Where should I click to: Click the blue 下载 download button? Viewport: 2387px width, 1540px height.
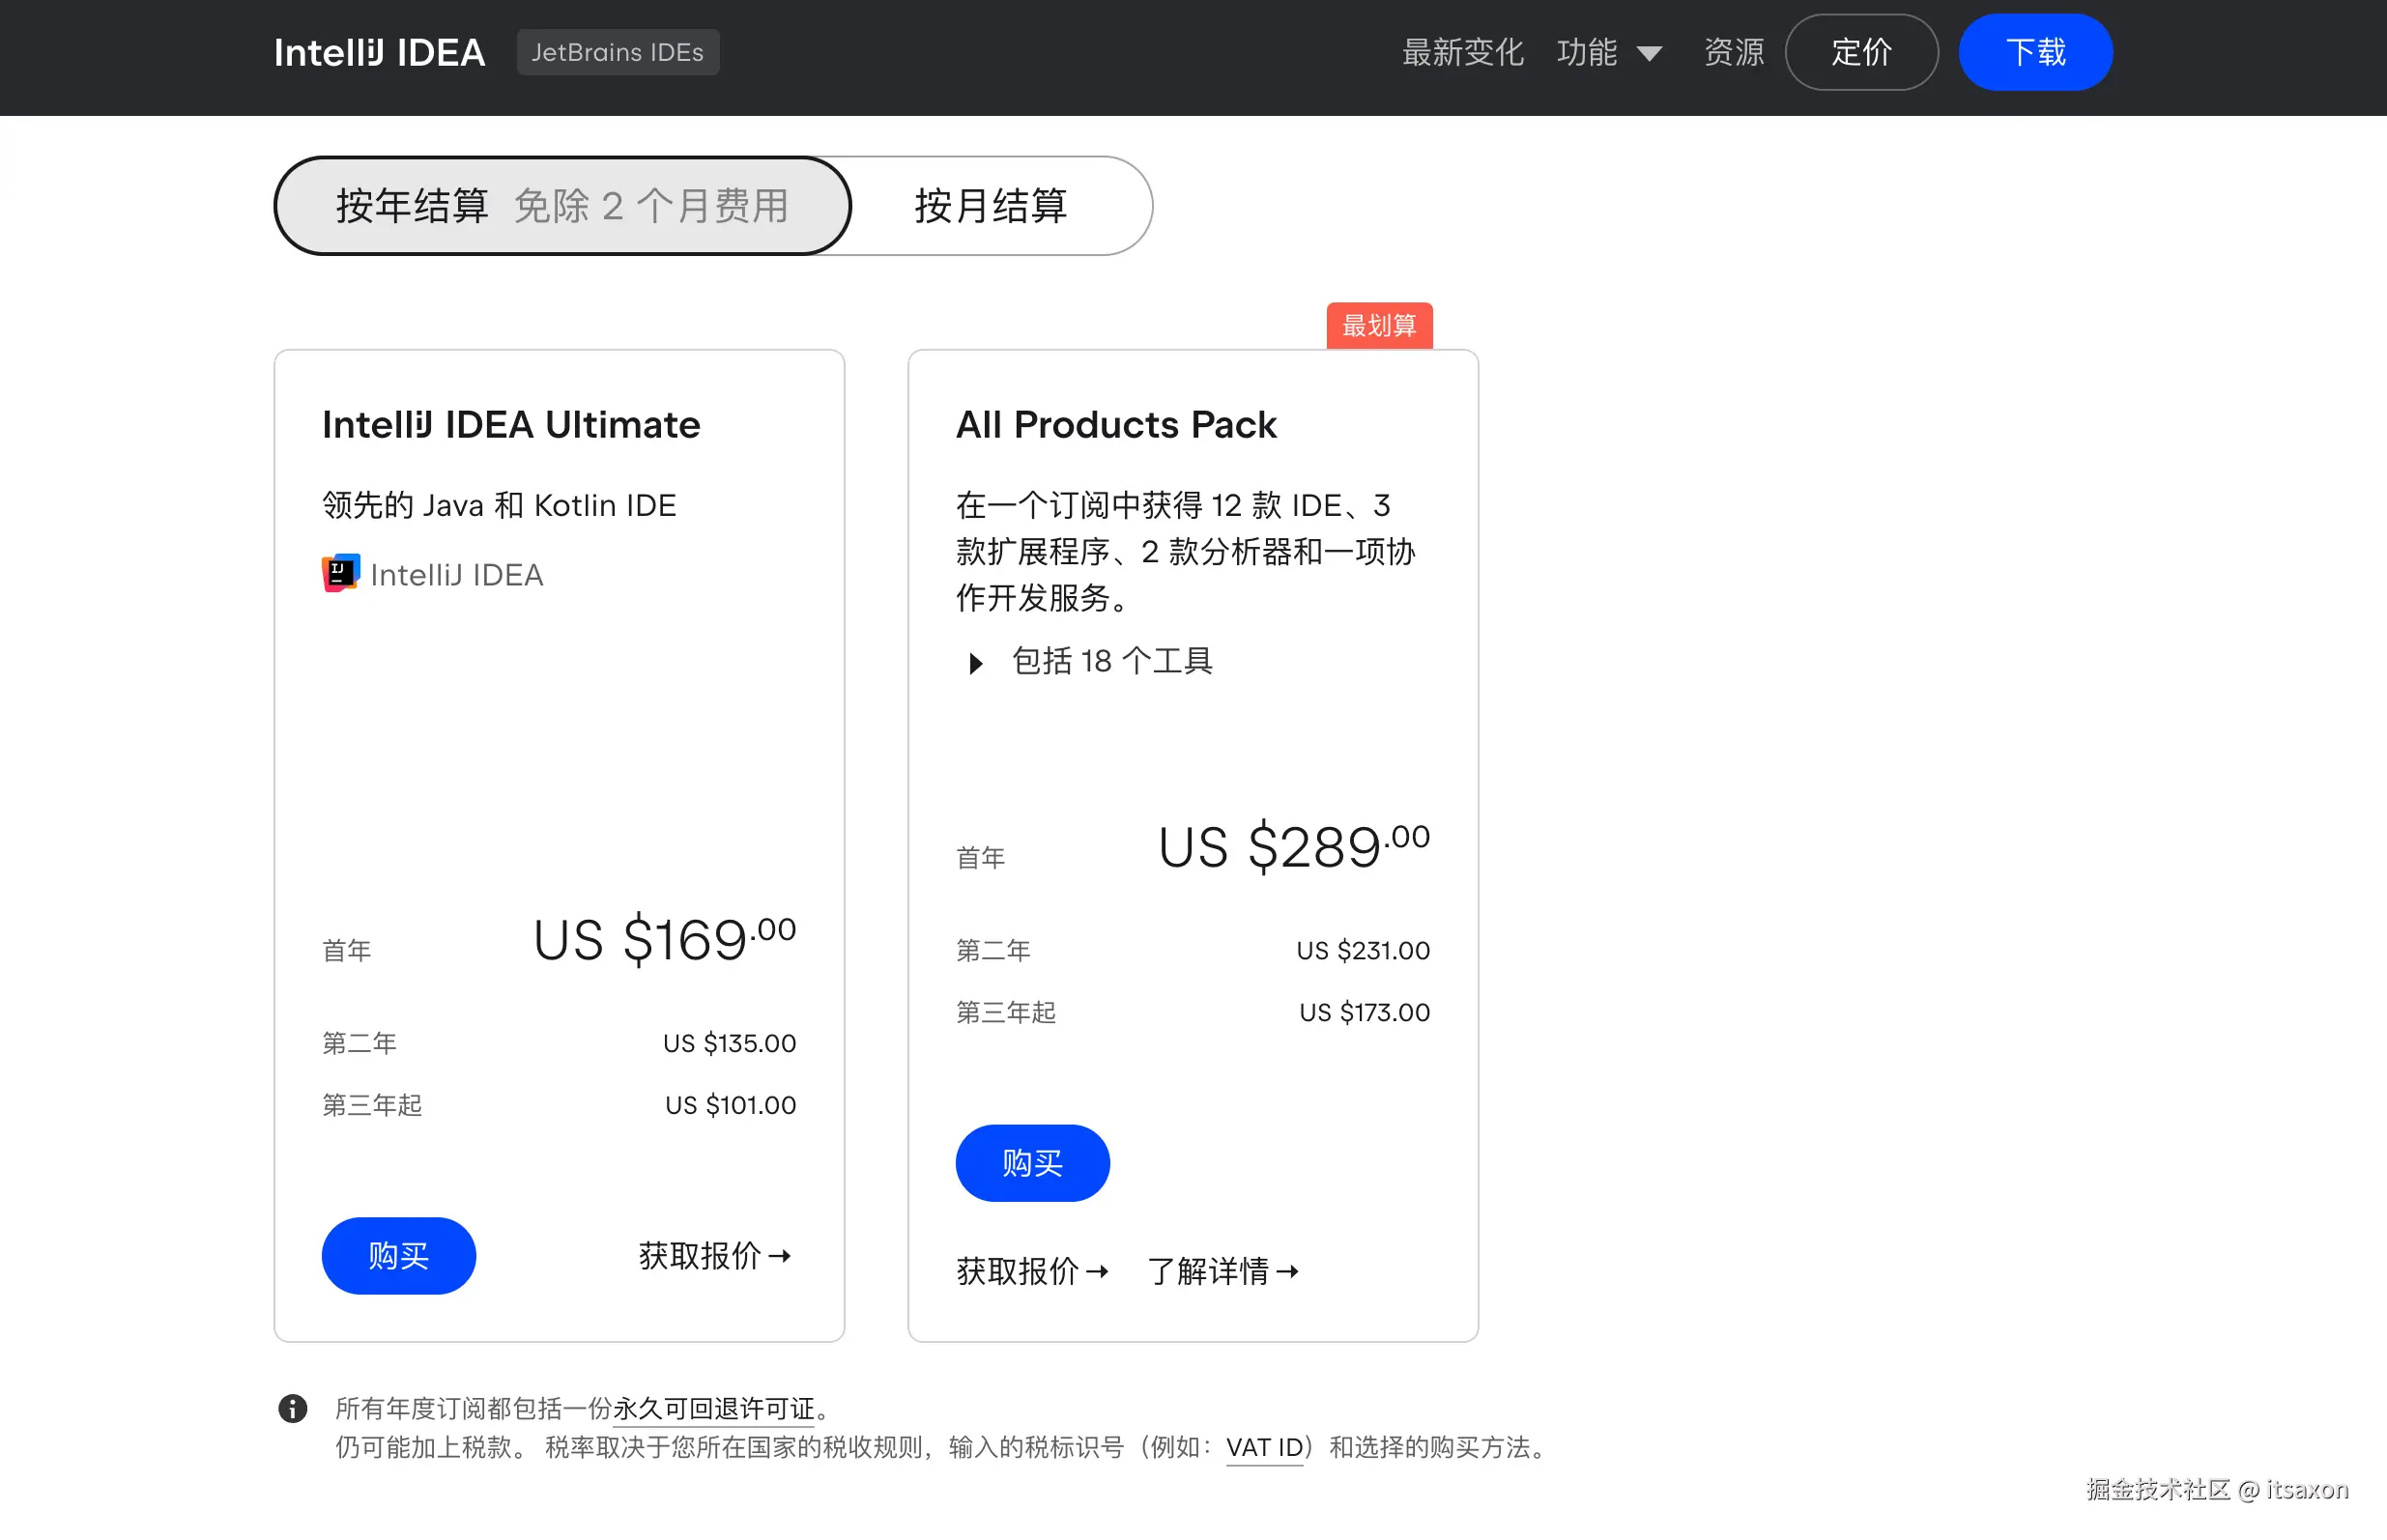click(2034, 52)
